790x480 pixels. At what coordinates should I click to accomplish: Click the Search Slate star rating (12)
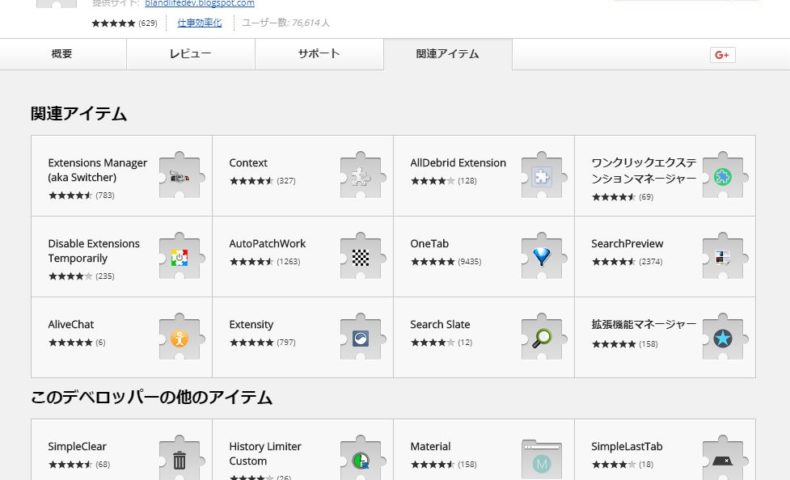tap(441, 342)
